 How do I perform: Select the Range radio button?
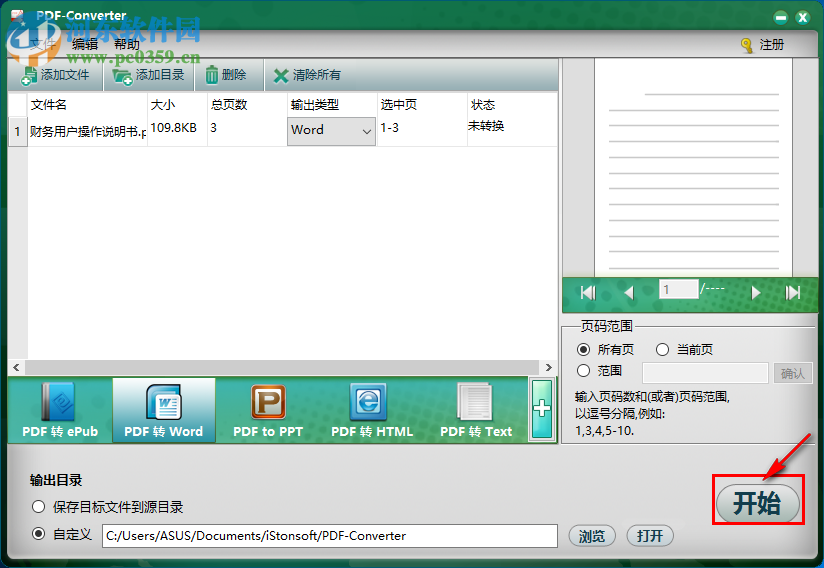583,371
